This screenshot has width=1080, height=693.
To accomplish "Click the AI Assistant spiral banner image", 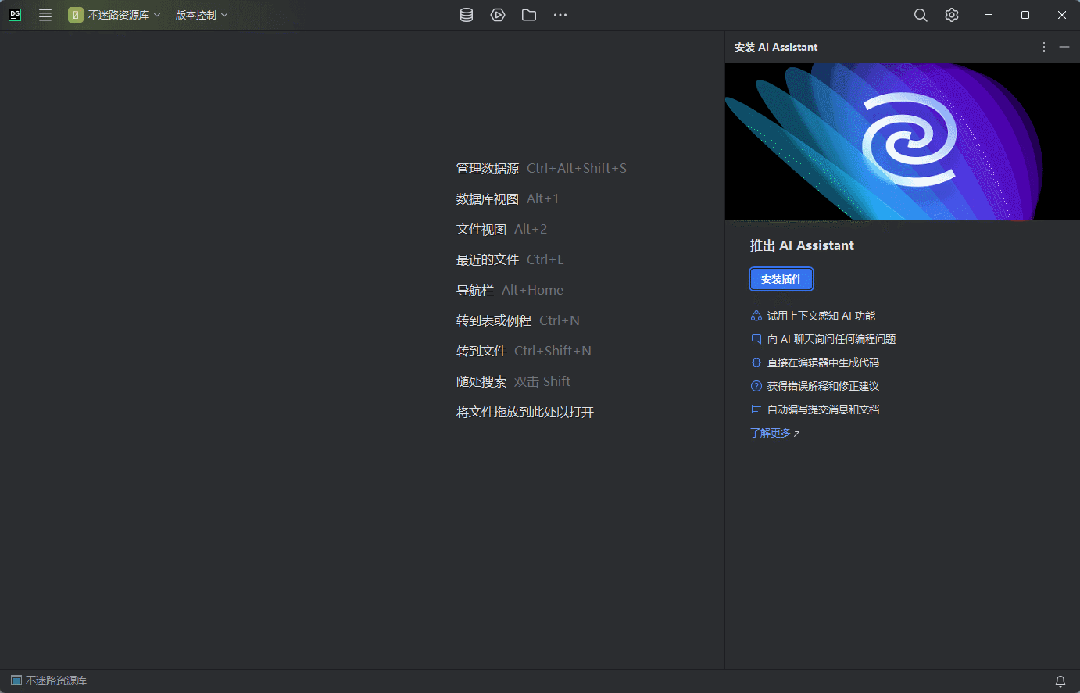I will [902, 142].
